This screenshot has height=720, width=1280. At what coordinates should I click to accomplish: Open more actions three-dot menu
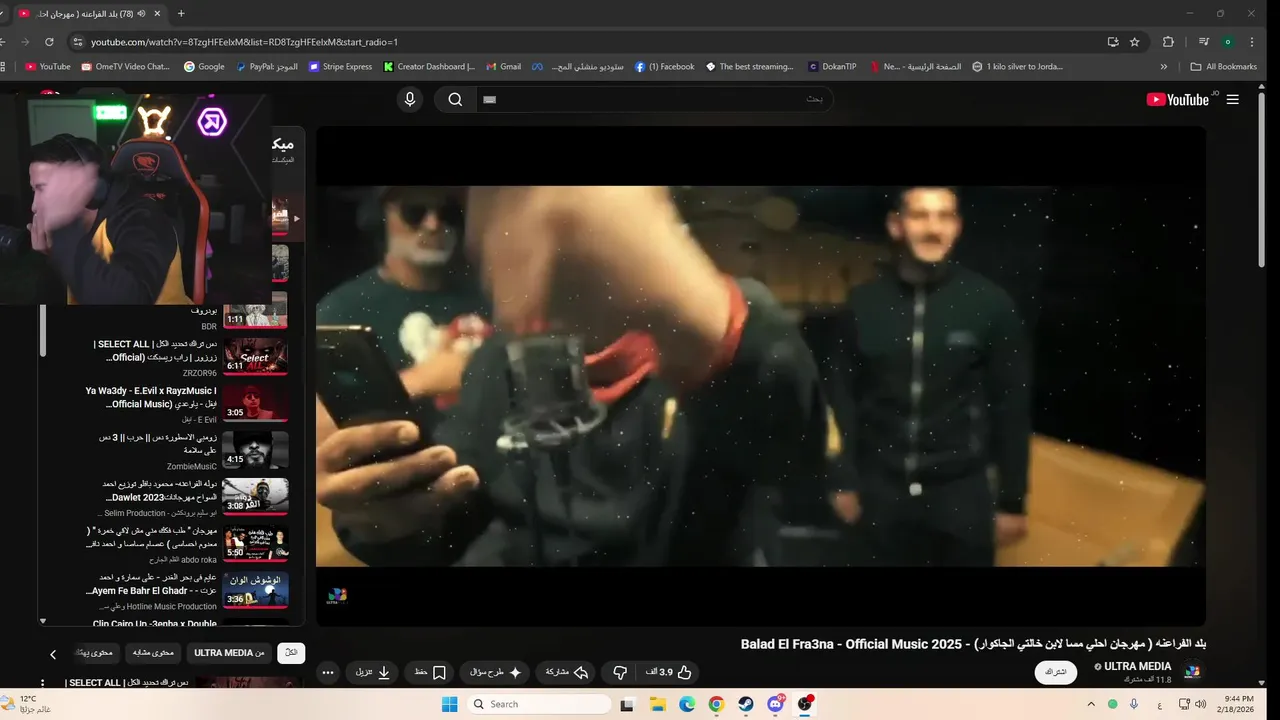[x=328, y=673]
